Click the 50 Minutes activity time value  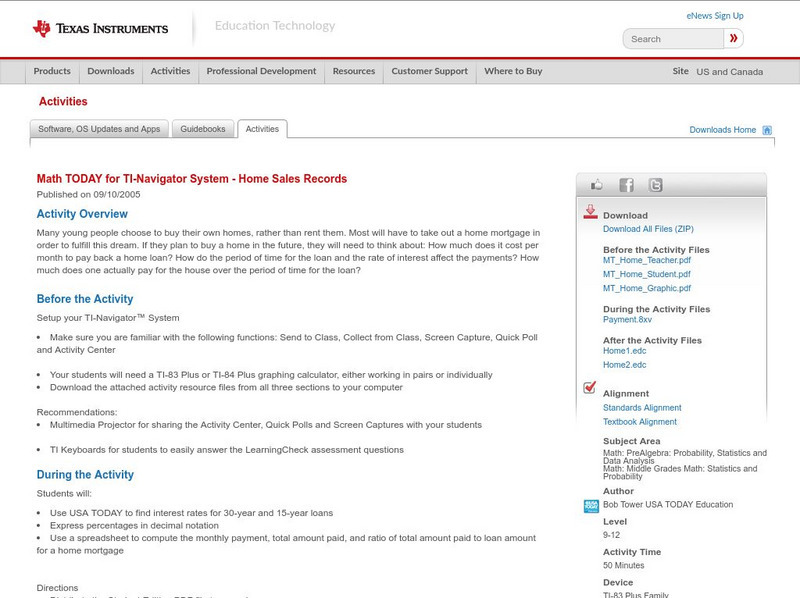pyautogui.click(x=623, y=565)
